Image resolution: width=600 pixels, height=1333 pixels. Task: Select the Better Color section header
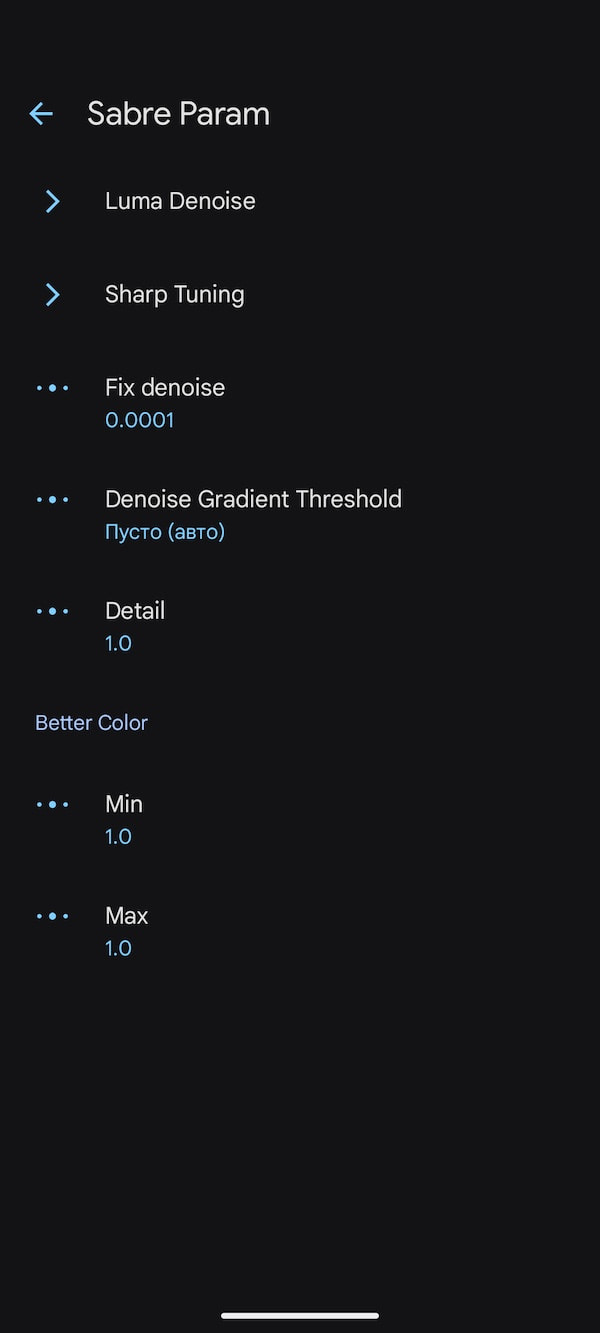click(91, 722)
